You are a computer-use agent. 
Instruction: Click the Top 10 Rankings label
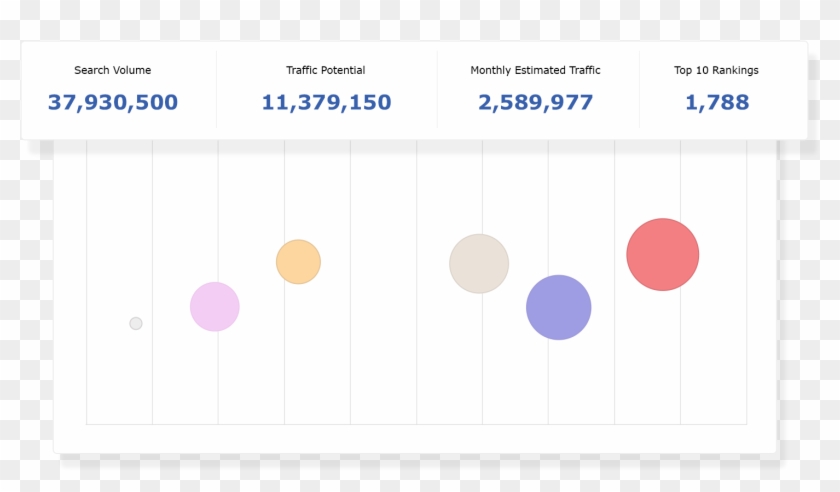[716, 71]
